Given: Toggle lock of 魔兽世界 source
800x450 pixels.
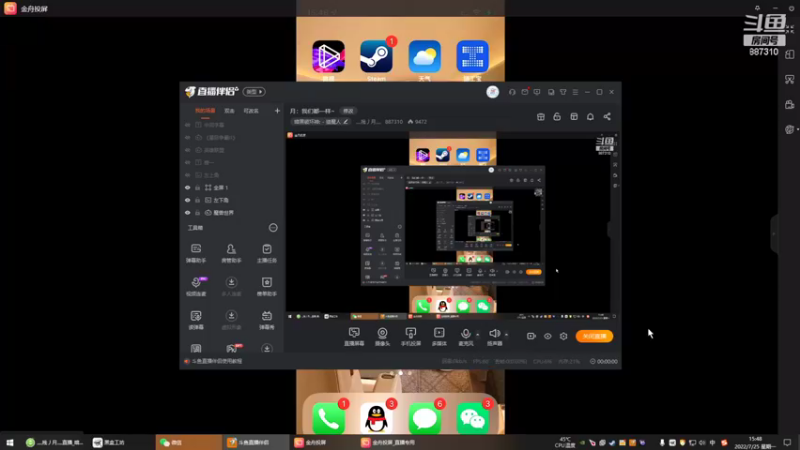Looking at the screenshot, I should [197, 213].
